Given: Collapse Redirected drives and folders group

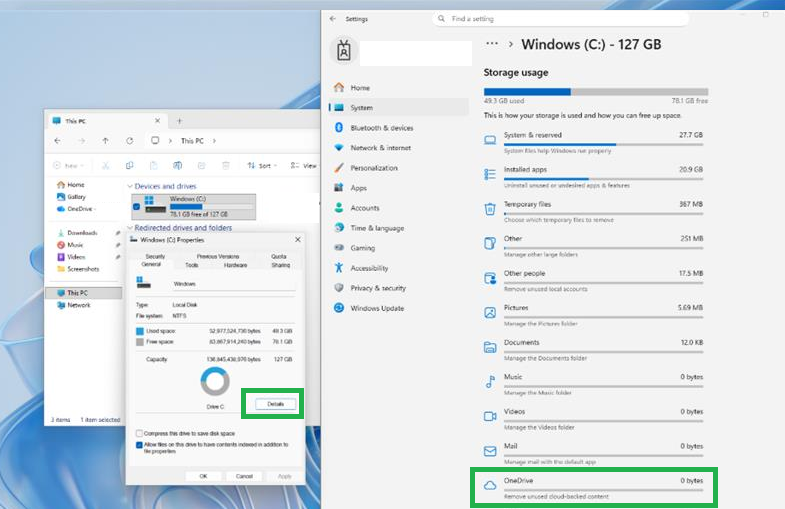Looking at the screenshot, I should (130, 228).
